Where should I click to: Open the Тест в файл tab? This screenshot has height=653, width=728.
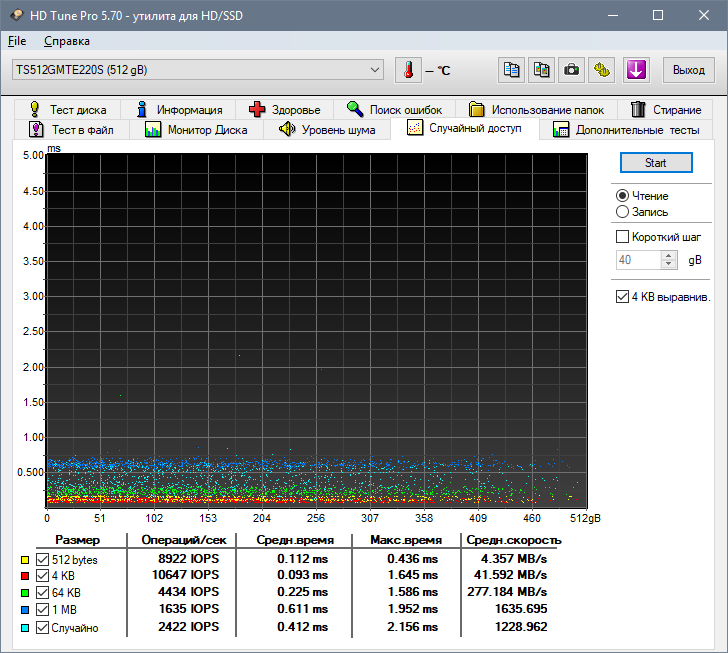click(x=72, y=130)
